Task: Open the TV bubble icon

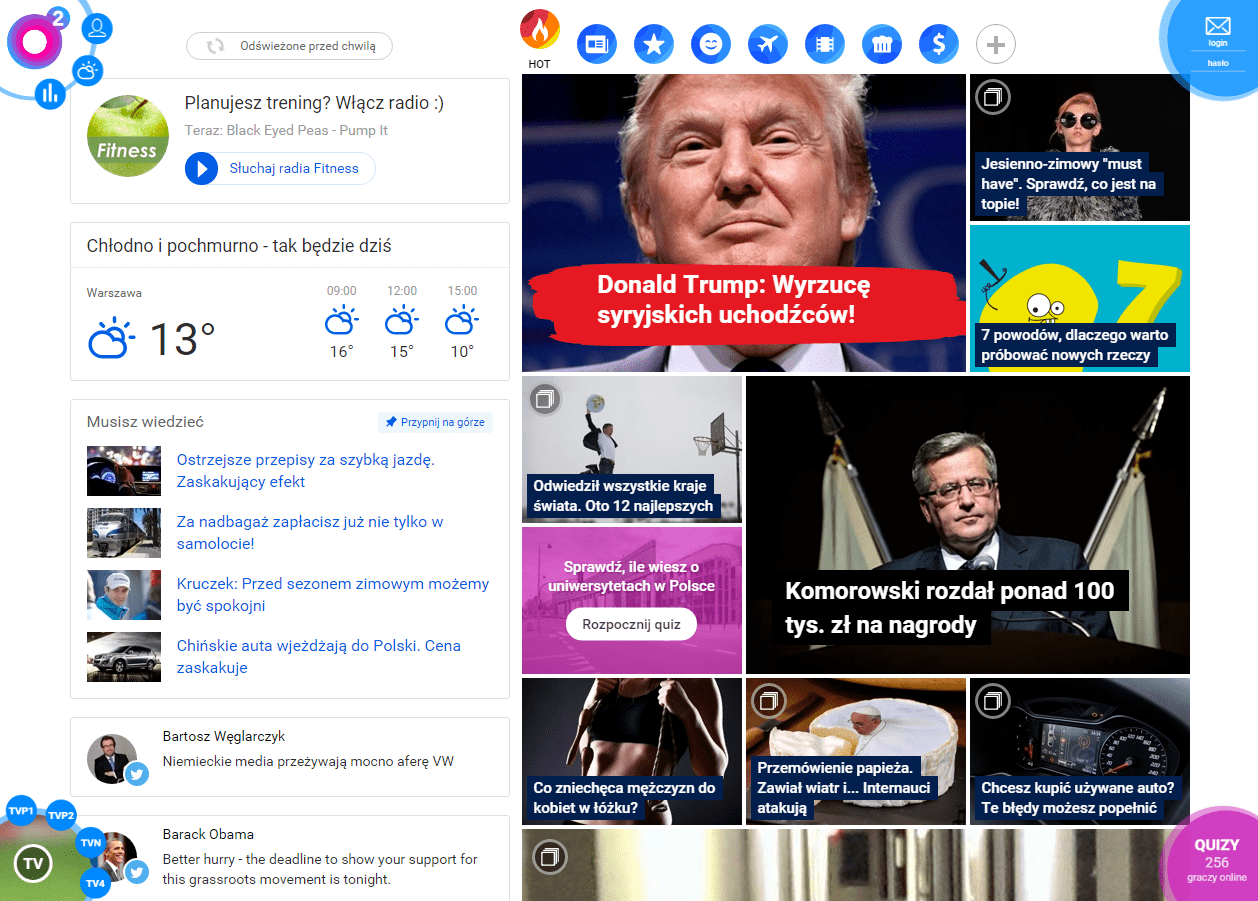Action: click(33, 863)
